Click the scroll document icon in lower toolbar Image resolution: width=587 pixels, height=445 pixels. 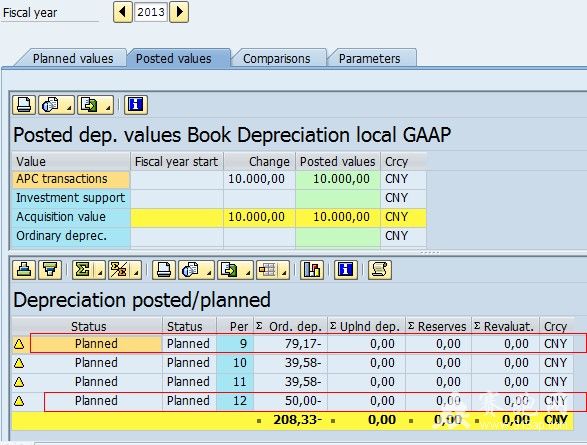click(x=380, y=270)
